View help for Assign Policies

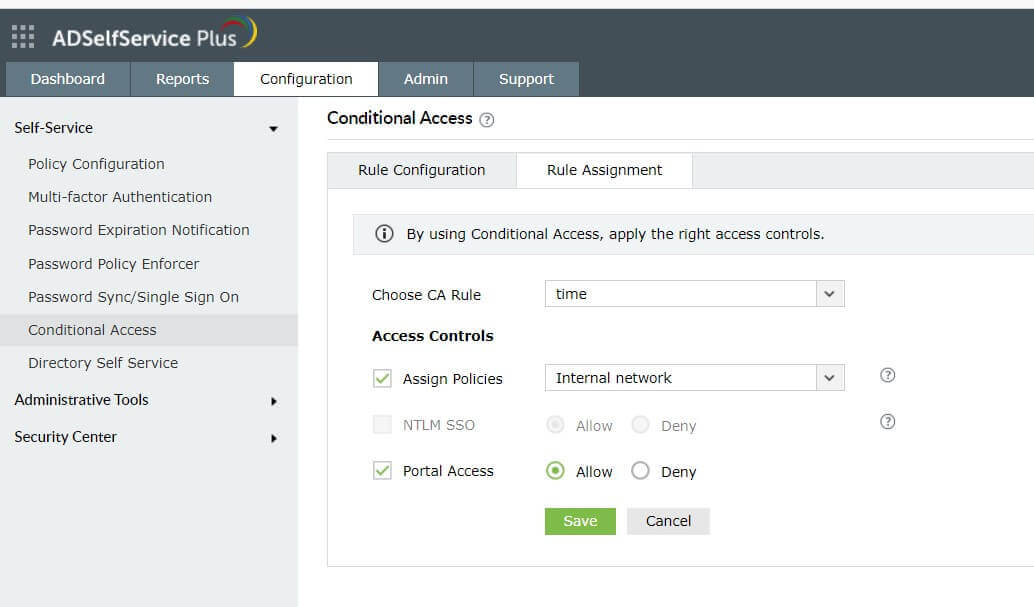coord(886,376)
